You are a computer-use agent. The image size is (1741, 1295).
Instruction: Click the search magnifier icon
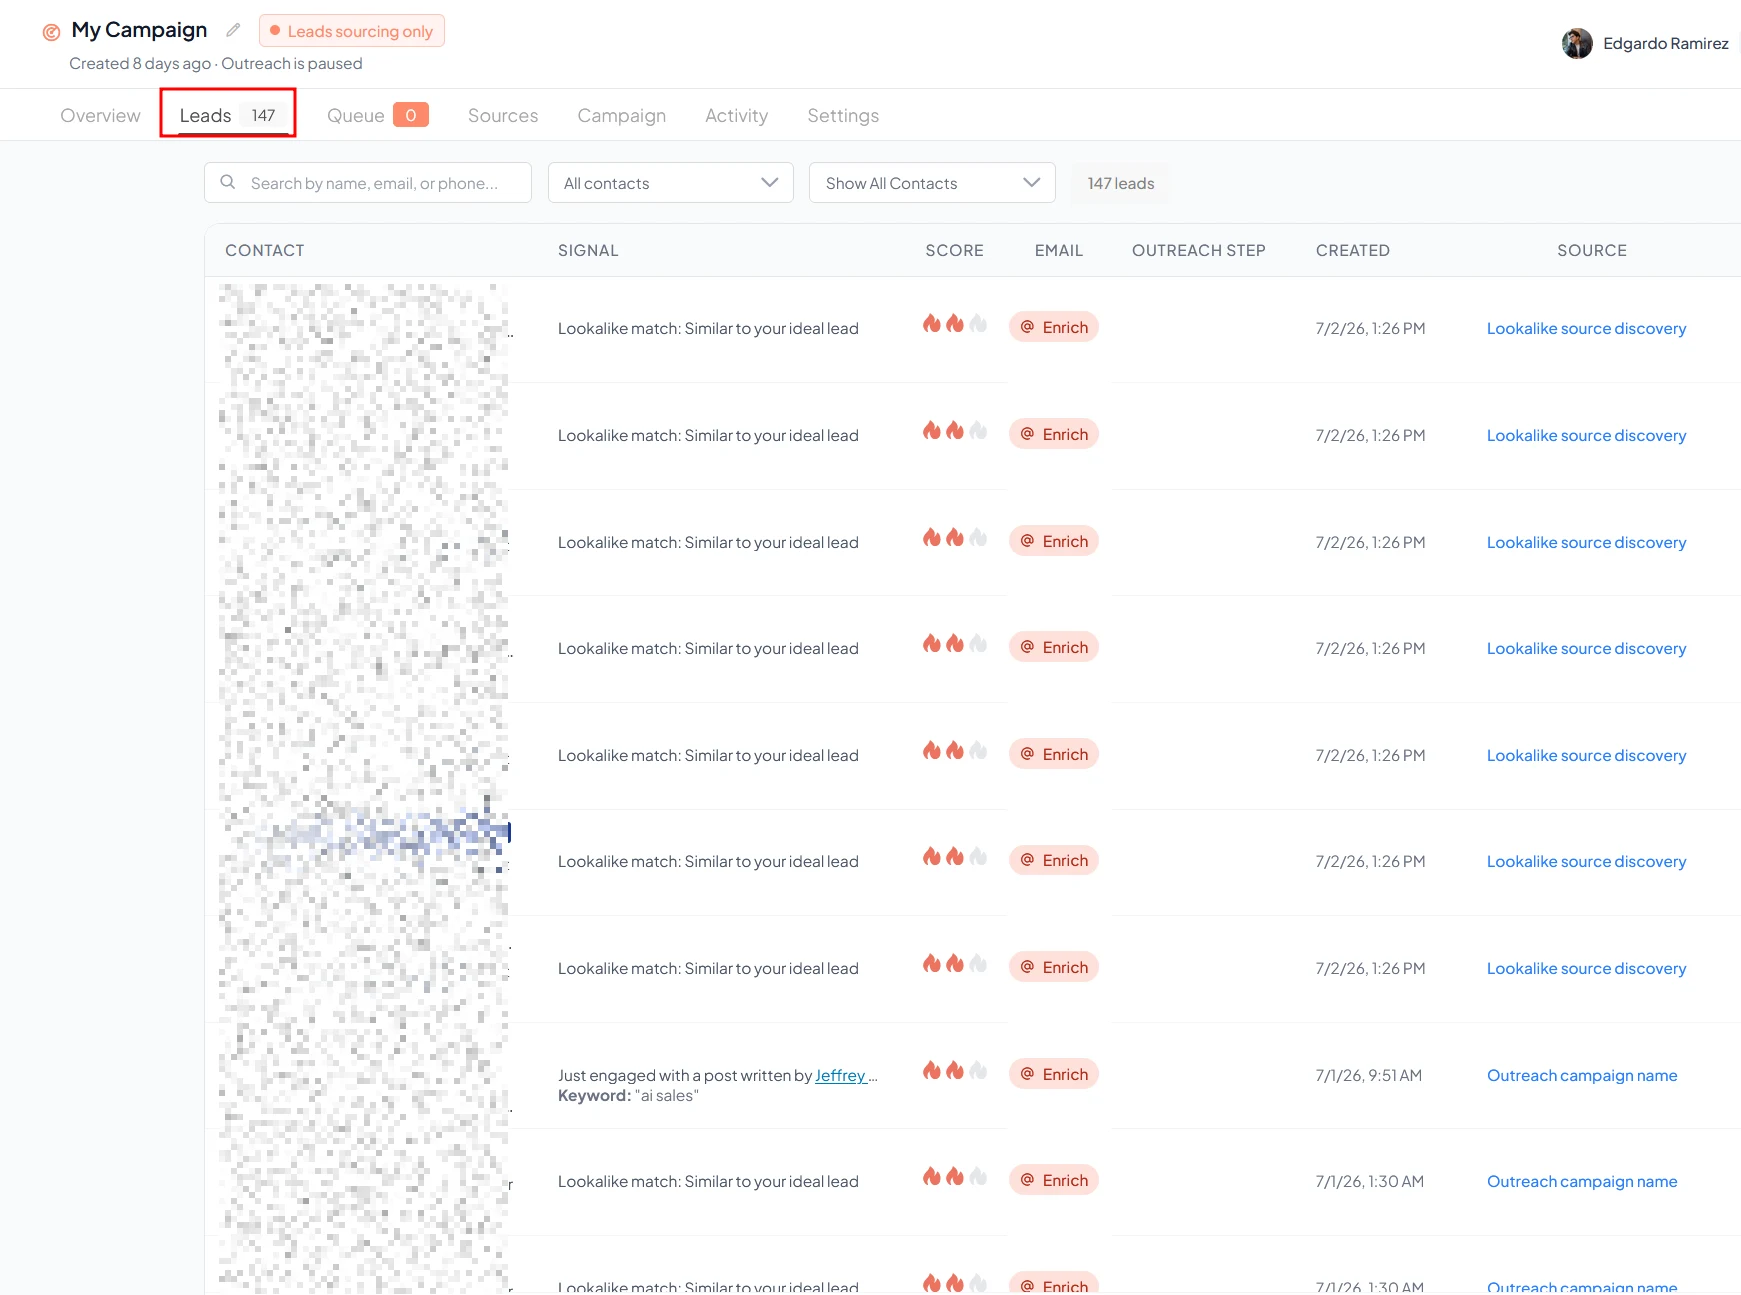click(x=228, y=182)
